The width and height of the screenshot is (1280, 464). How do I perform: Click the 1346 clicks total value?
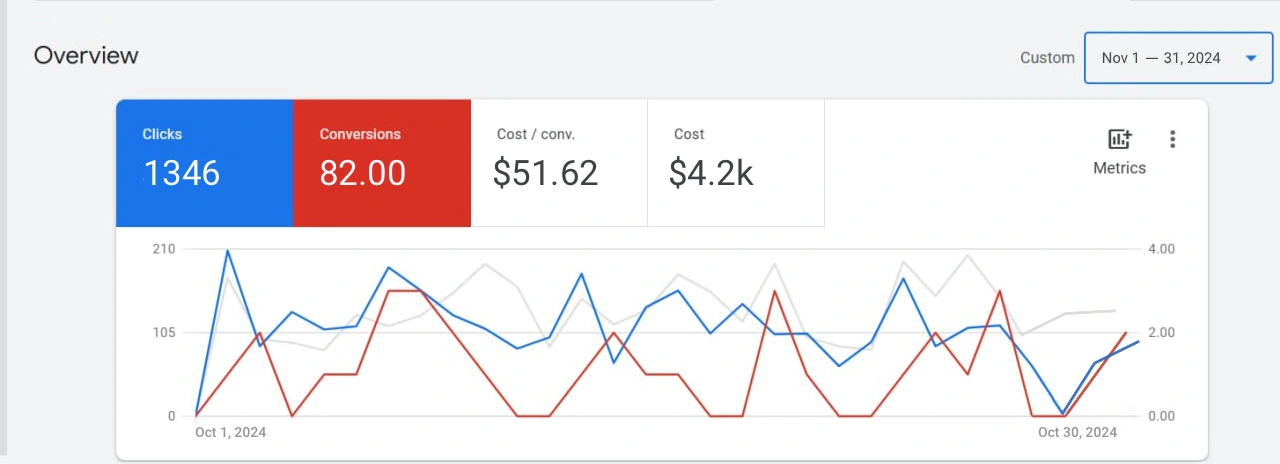click(181, 174)
